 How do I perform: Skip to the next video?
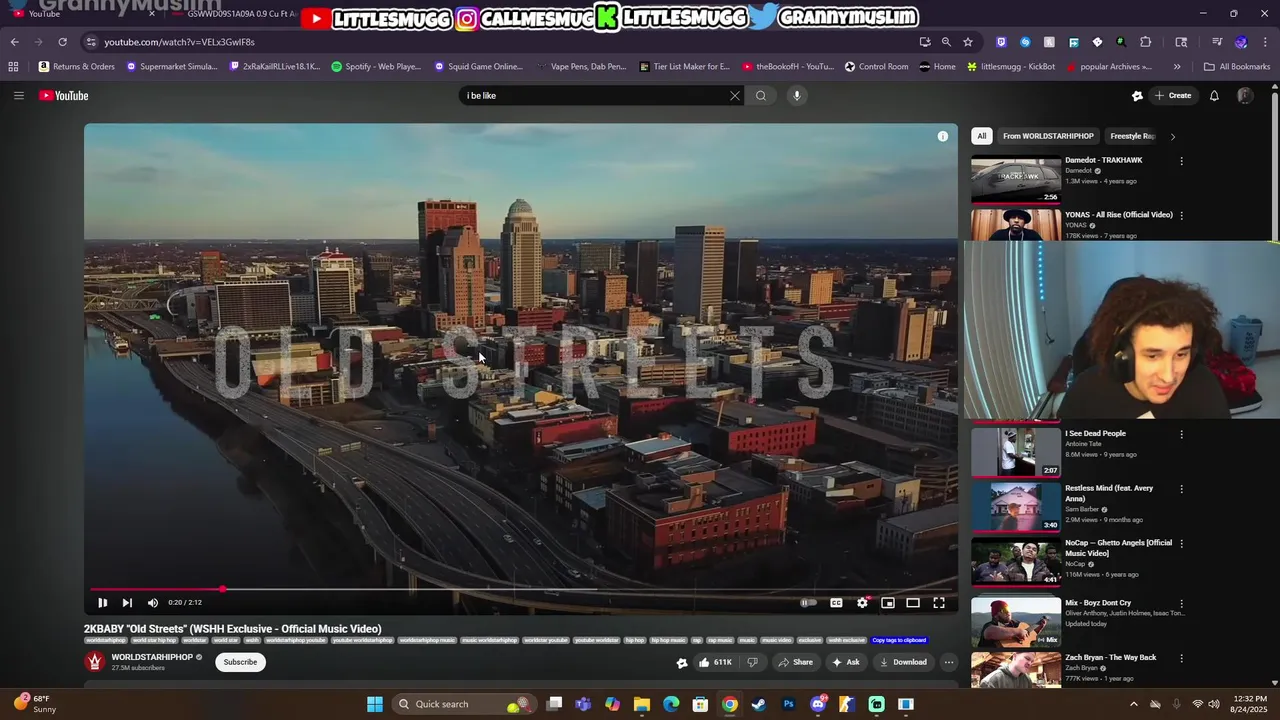[127, 603]
